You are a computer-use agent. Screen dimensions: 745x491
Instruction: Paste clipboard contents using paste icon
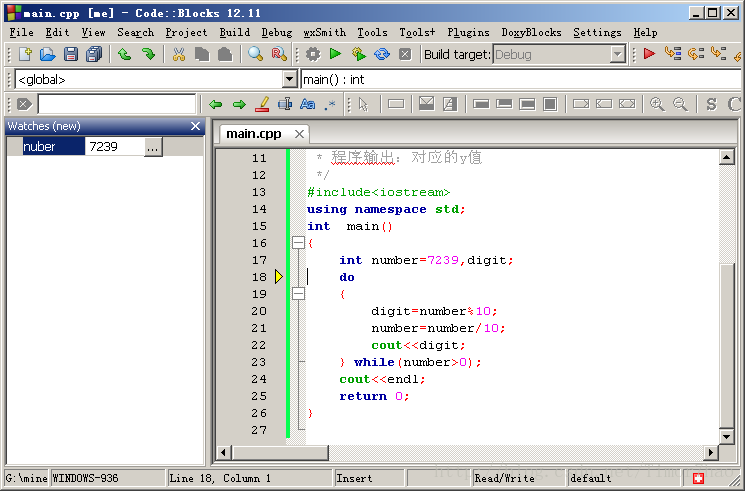pyautogui.click(x=225, y=54)
